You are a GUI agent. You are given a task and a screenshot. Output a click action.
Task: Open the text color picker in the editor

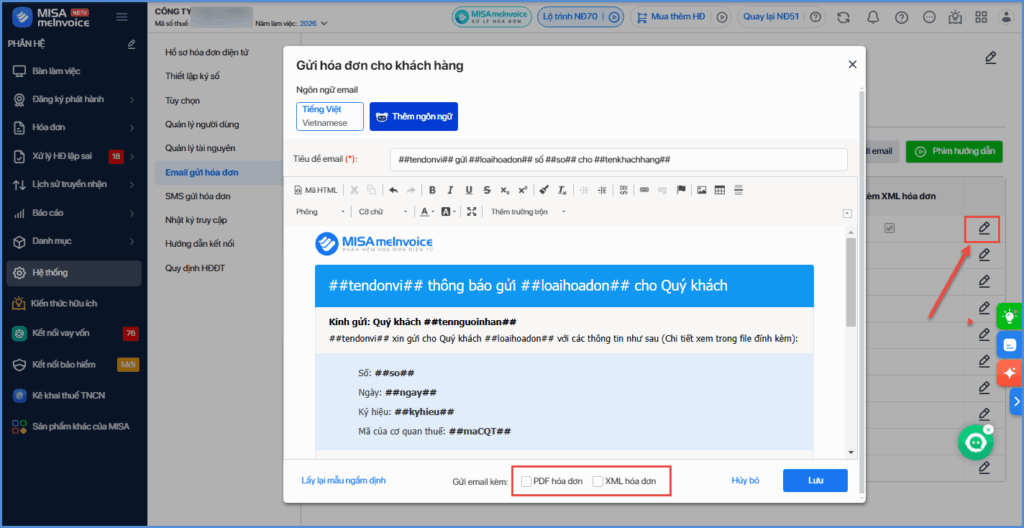click(x=427, y=212)
